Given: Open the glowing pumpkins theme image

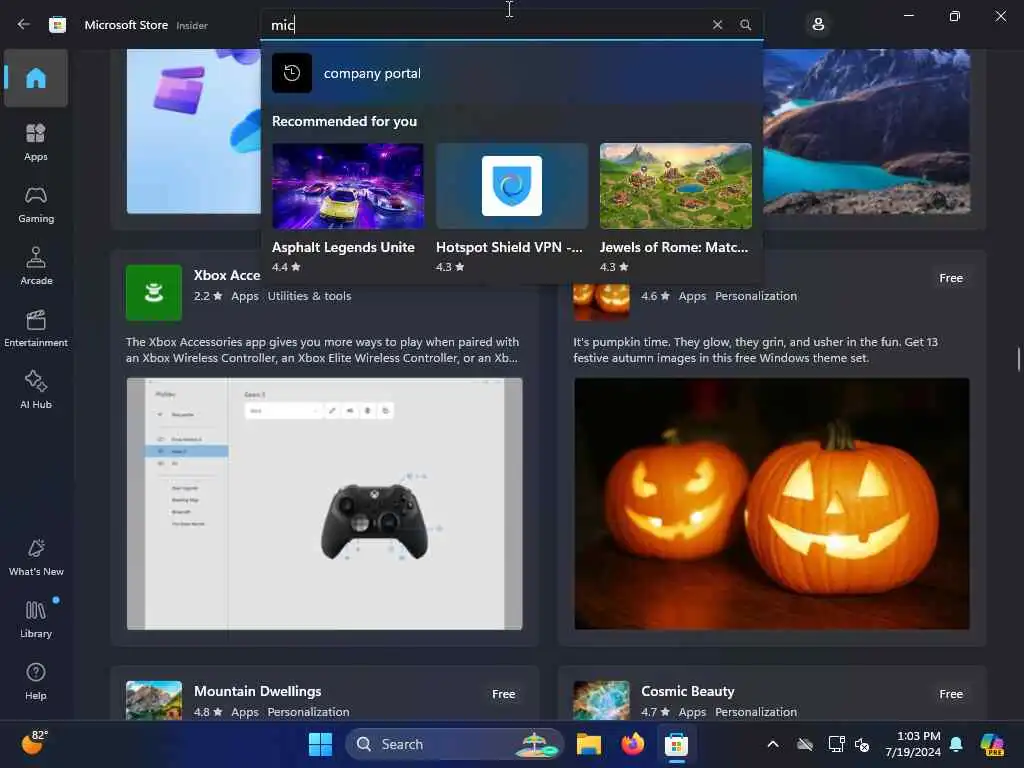Looking at the screenshot, I should (772, 504).
